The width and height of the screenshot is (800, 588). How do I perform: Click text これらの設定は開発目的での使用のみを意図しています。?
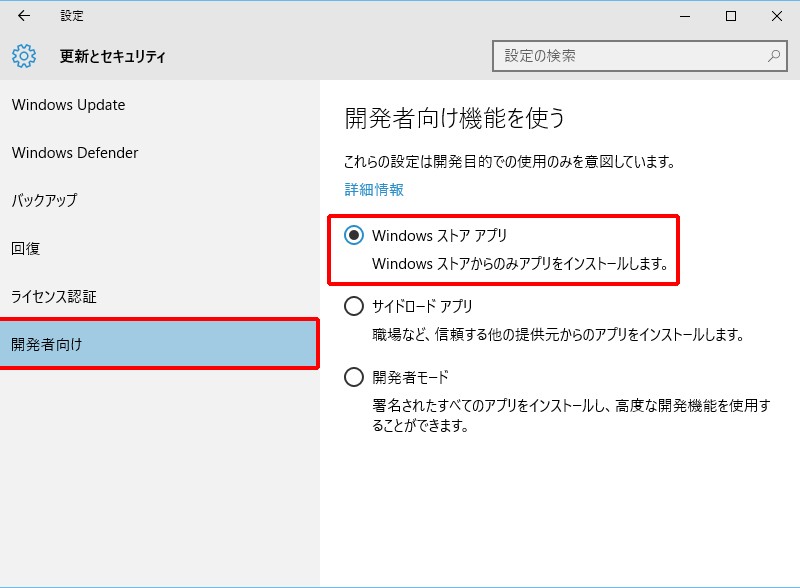[509, 162]
